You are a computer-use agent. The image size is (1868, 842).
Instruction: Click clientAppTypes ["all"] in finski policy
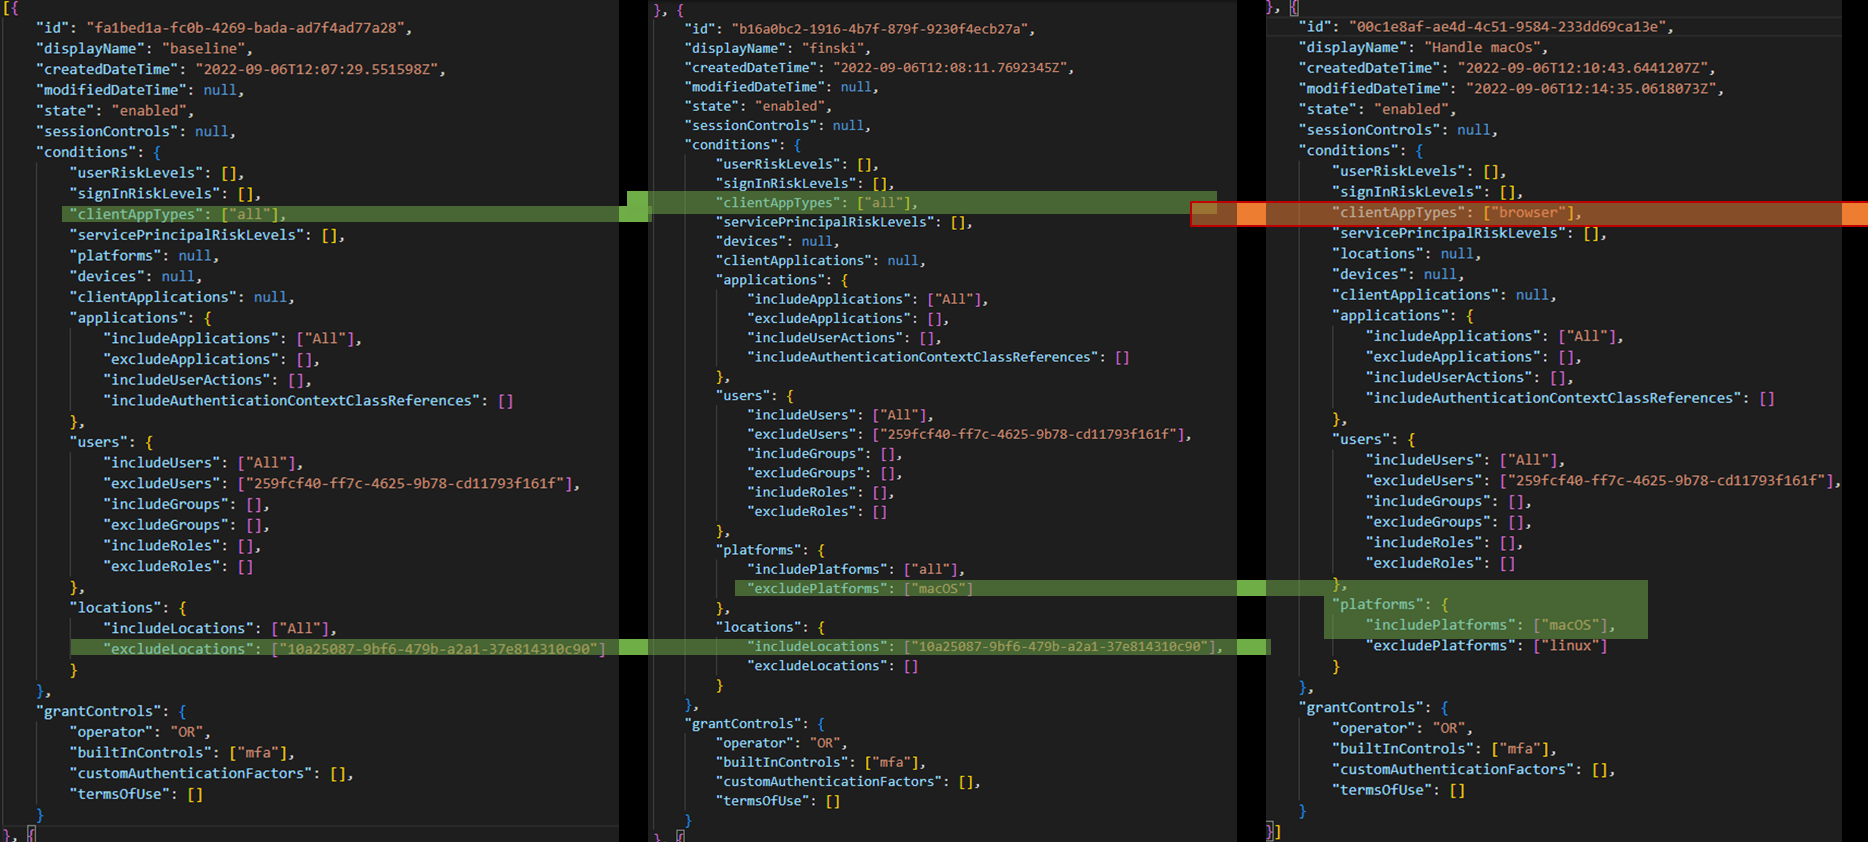point(817,202)
